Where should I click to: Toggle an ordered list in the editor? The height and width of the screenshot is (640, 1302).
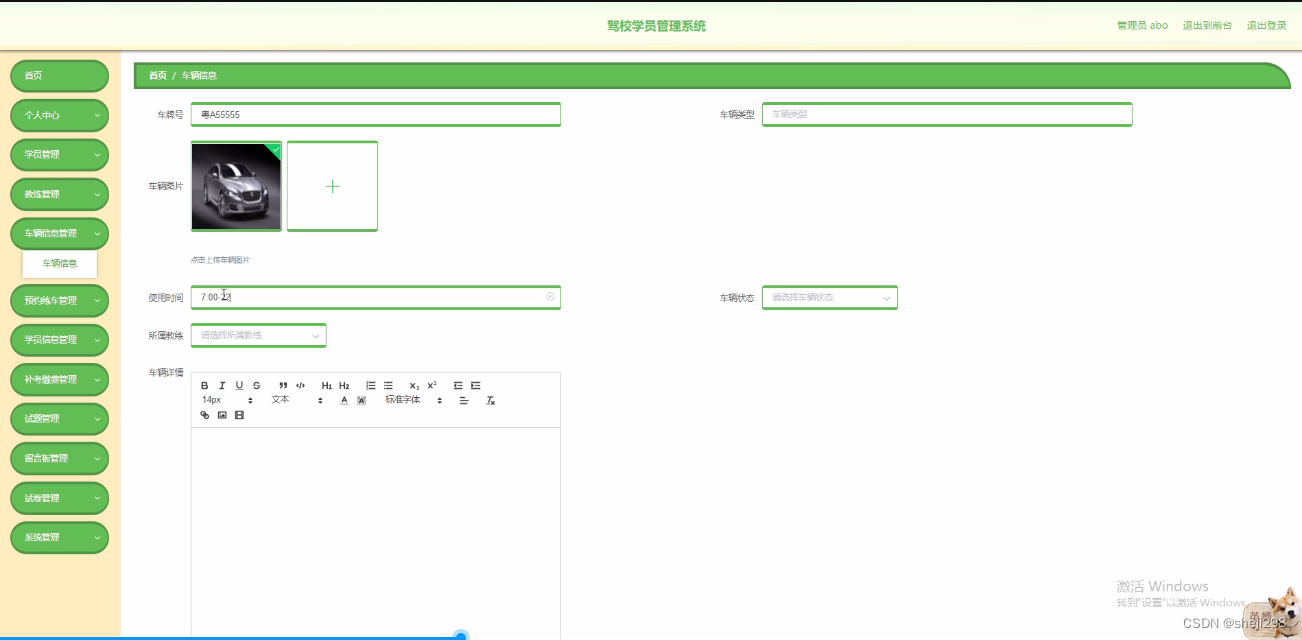click(x=371, y=385)
